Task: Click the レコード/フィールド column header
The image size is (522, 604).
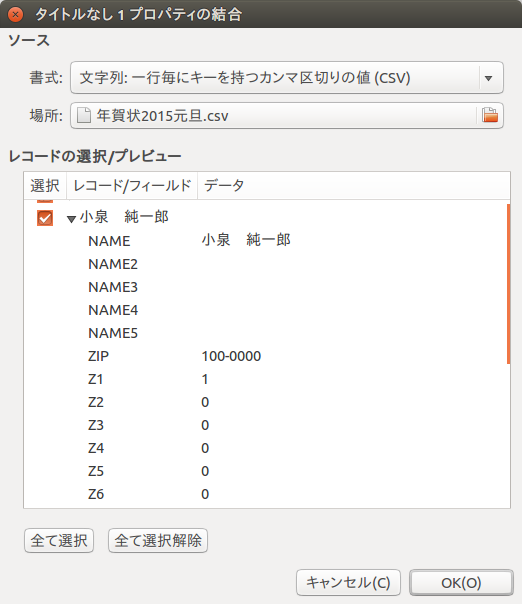Action: click(x=132, y=186)
